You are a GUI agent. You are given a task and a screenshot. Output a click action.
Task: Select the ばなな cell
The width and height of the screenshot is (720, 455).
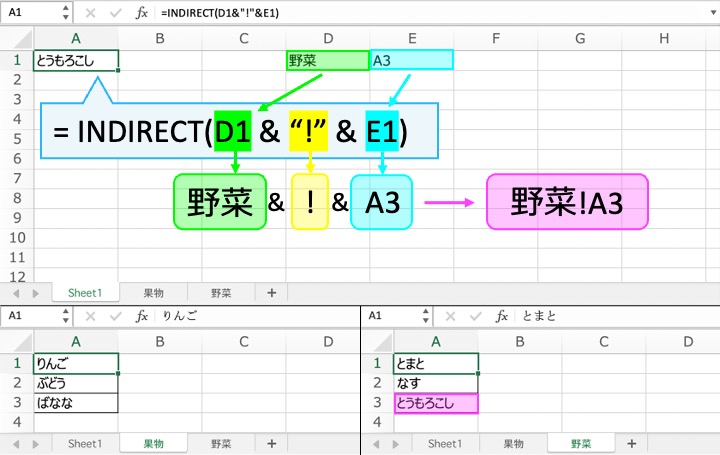76,403
